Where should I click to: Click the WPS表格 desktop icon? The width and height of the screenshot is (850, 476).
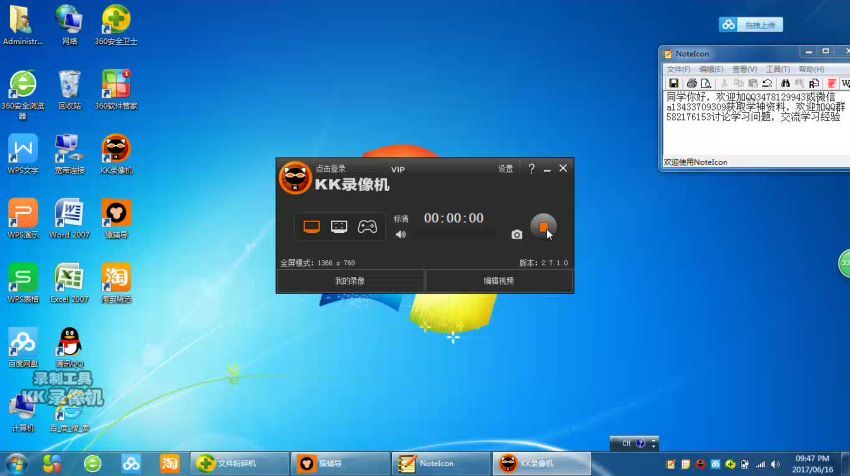(23, 284)
